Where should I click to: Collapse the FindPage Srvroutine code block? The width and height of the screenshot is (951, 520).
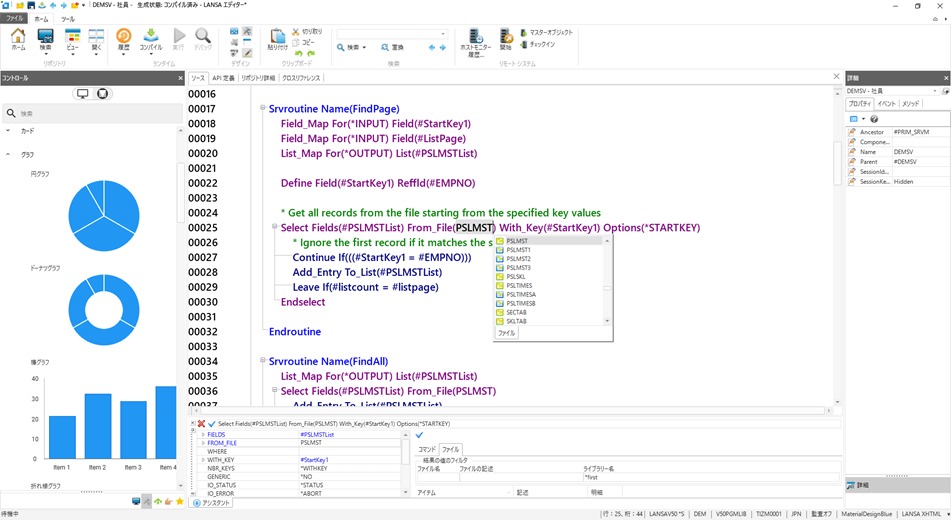[263, 108]
